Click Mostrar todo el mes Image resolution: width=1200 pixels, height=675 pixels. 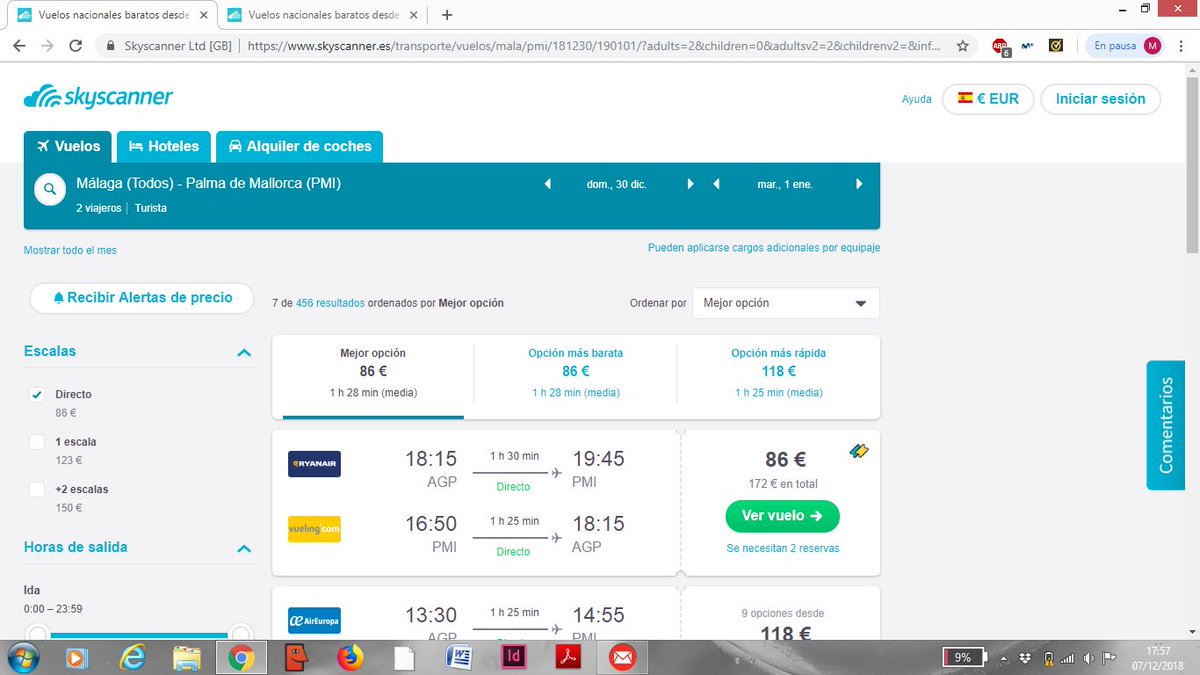70,250
